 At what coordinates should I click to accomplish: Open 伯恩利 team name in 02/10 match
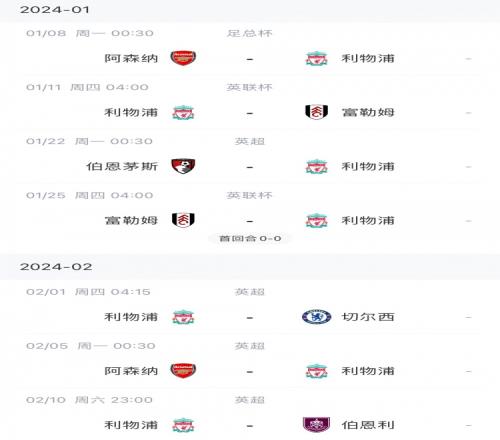pos(368,425)
